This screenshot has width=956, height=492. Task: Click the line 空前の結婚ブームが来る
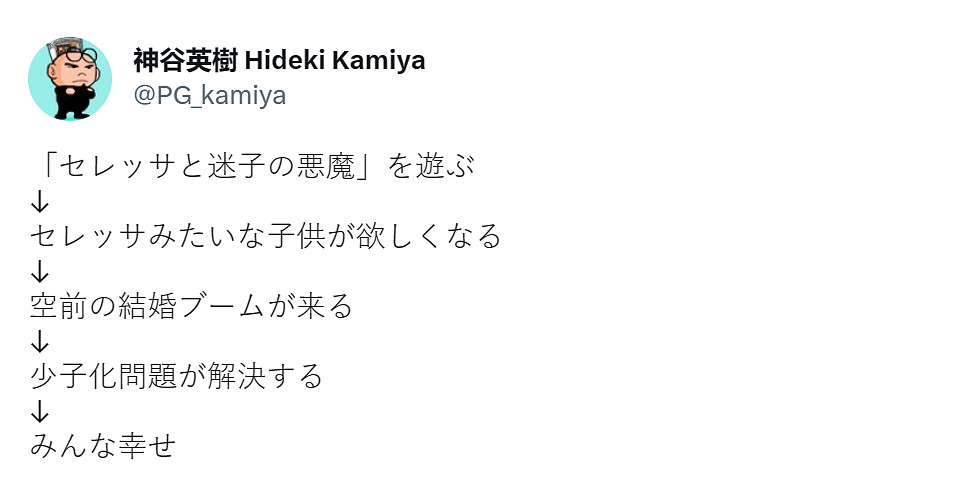click(192, 306)
